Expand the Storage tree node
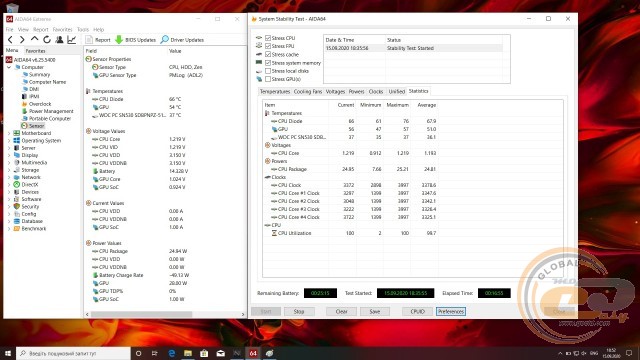 [9, 170]
